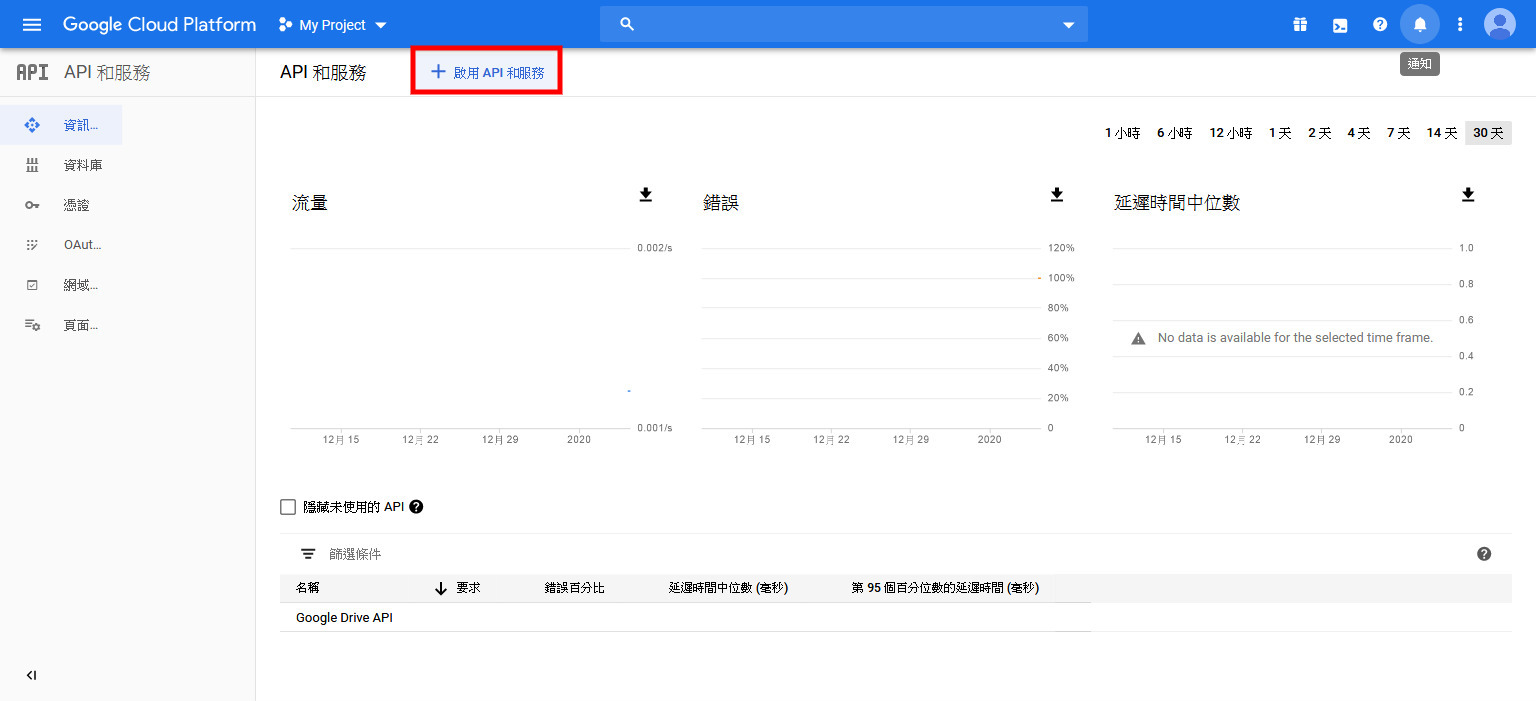
Task: Click the user account avatar
Action: click(1500, 24)
